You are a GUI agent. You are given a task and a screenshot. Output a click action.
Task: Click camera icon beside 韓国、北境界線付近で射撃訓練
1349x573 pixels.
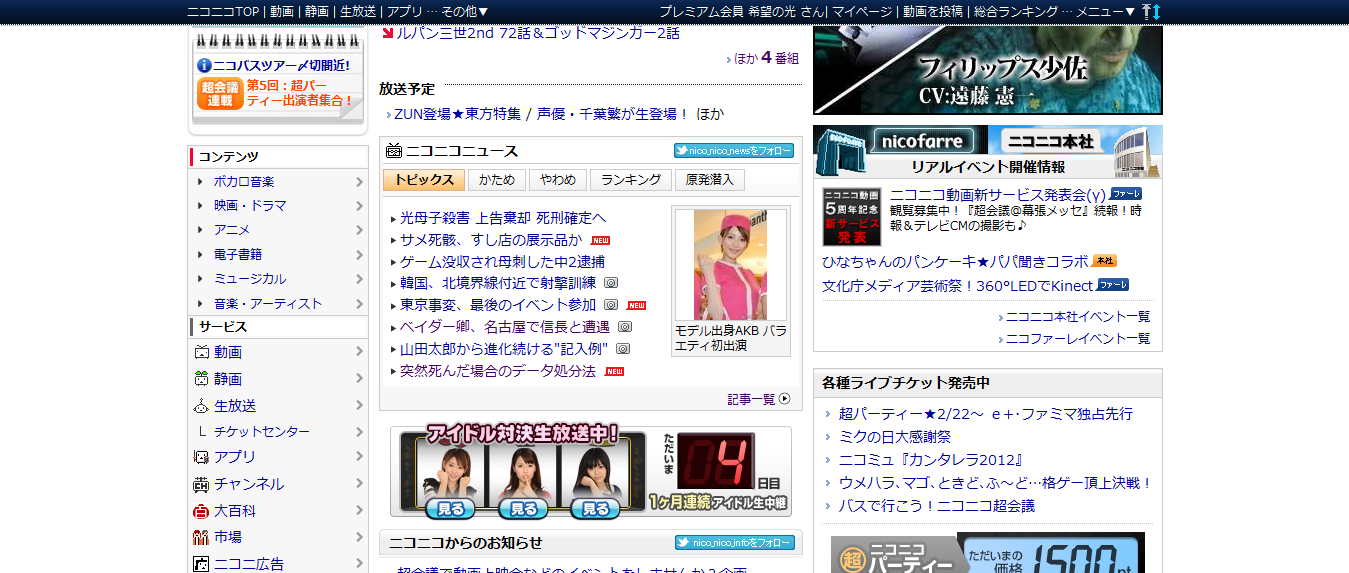coord(611,283)
